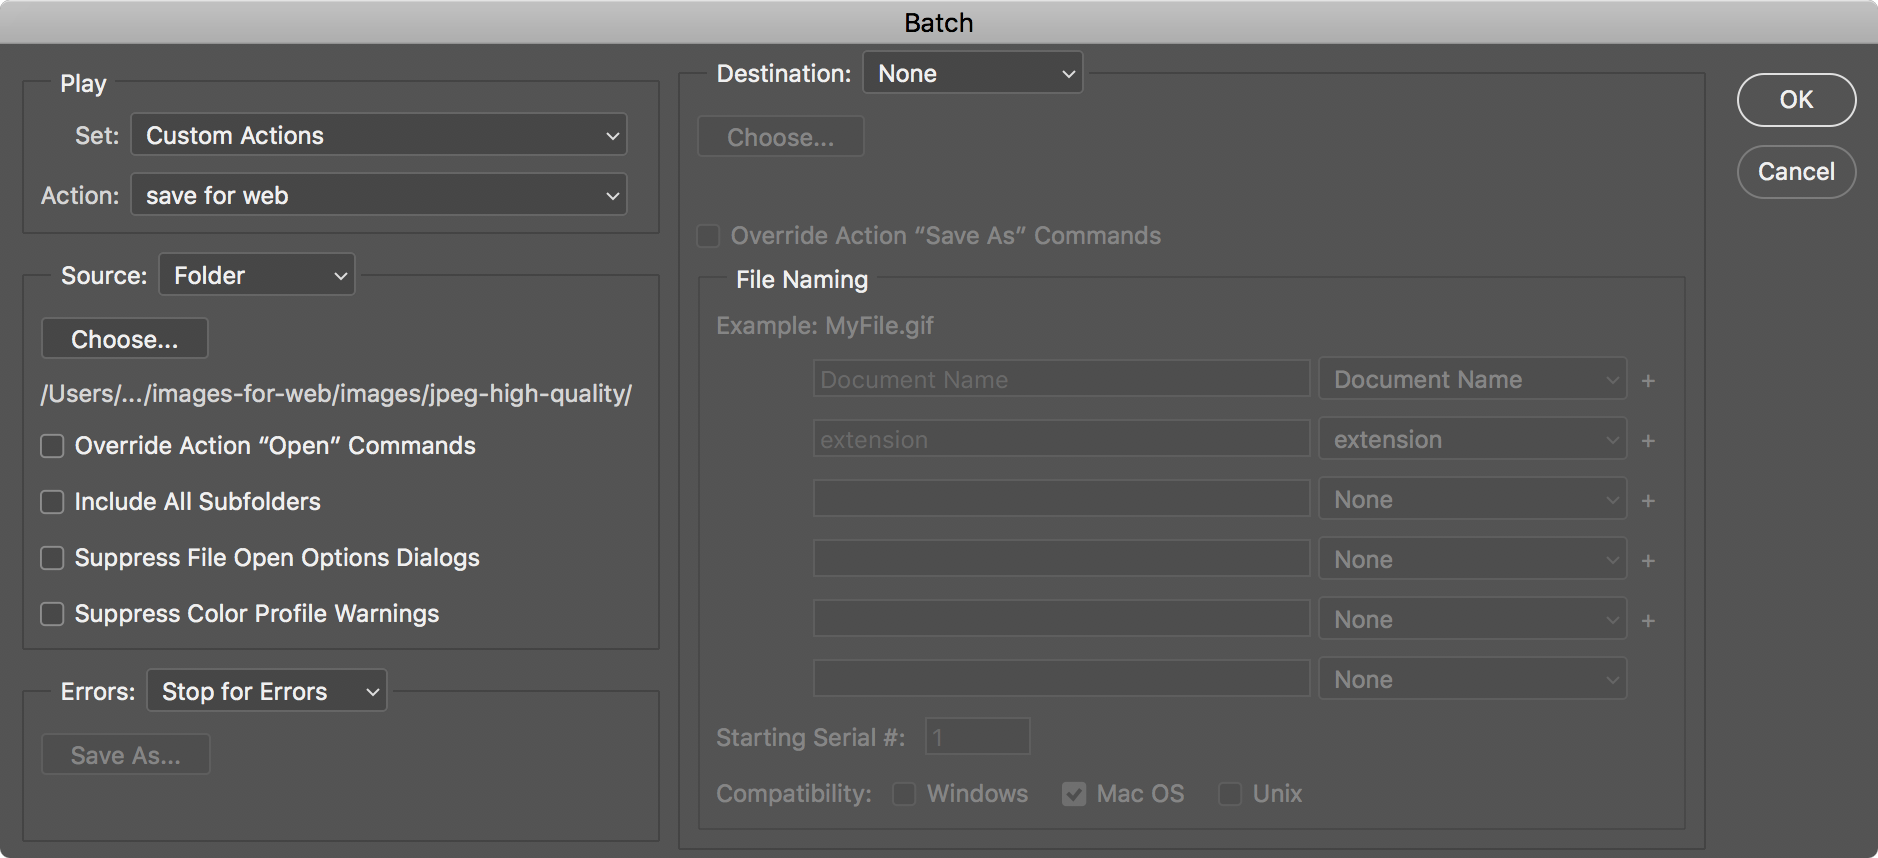Open the third file naming dropdown set to None
1878x858 pixels.
coord(1473,499)
